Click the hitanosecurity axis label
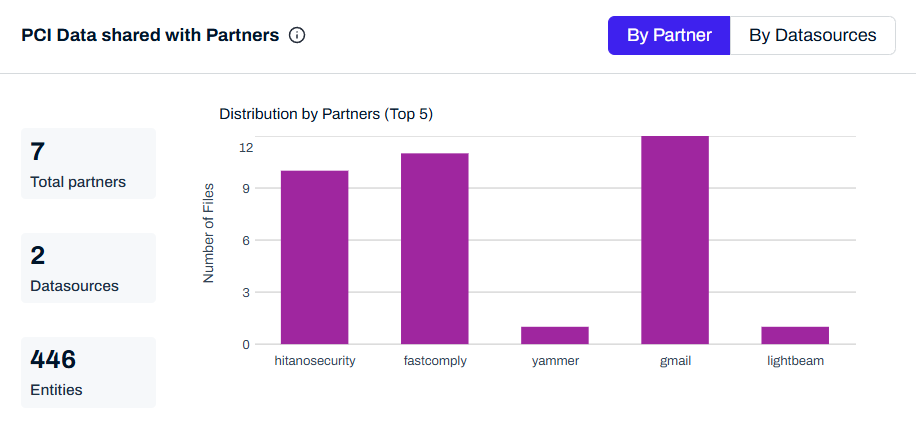916x433 pixels. 315,361
